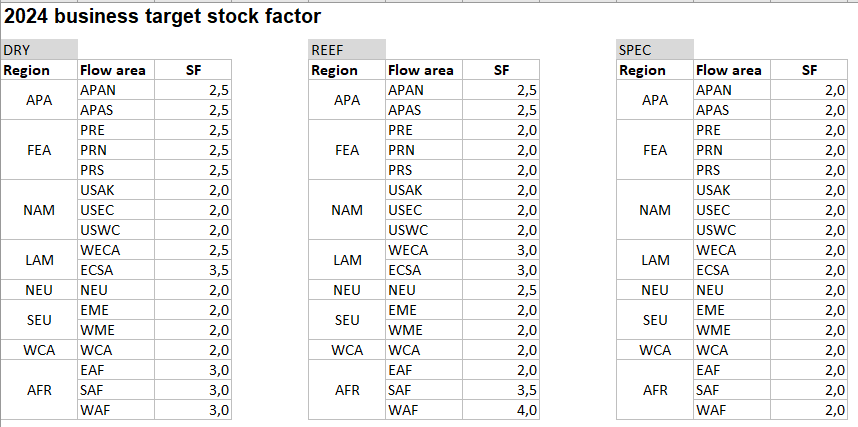
Task: Click the LAM region cell in REEF table
Action: coord(347,260)
